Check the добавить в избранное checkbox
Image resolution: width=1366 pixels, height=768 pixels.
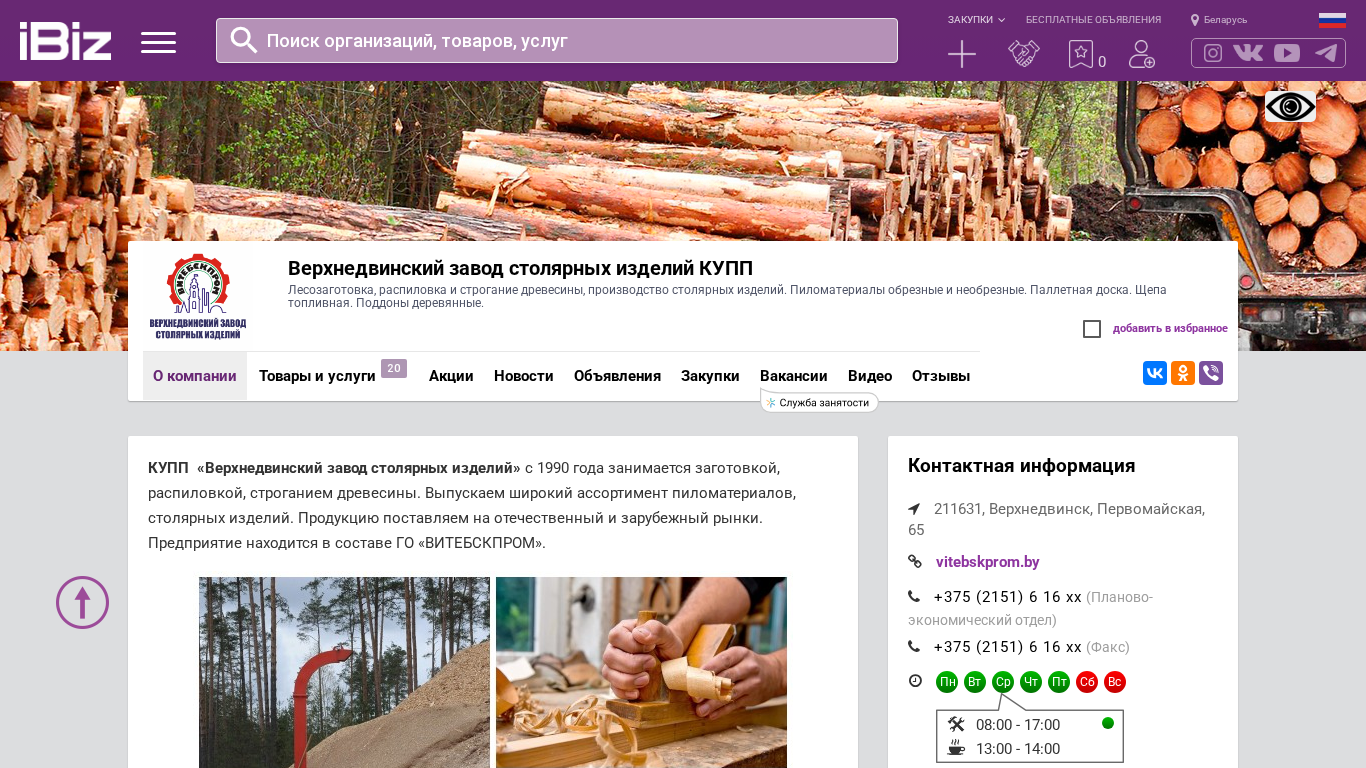pos(1092,329)
